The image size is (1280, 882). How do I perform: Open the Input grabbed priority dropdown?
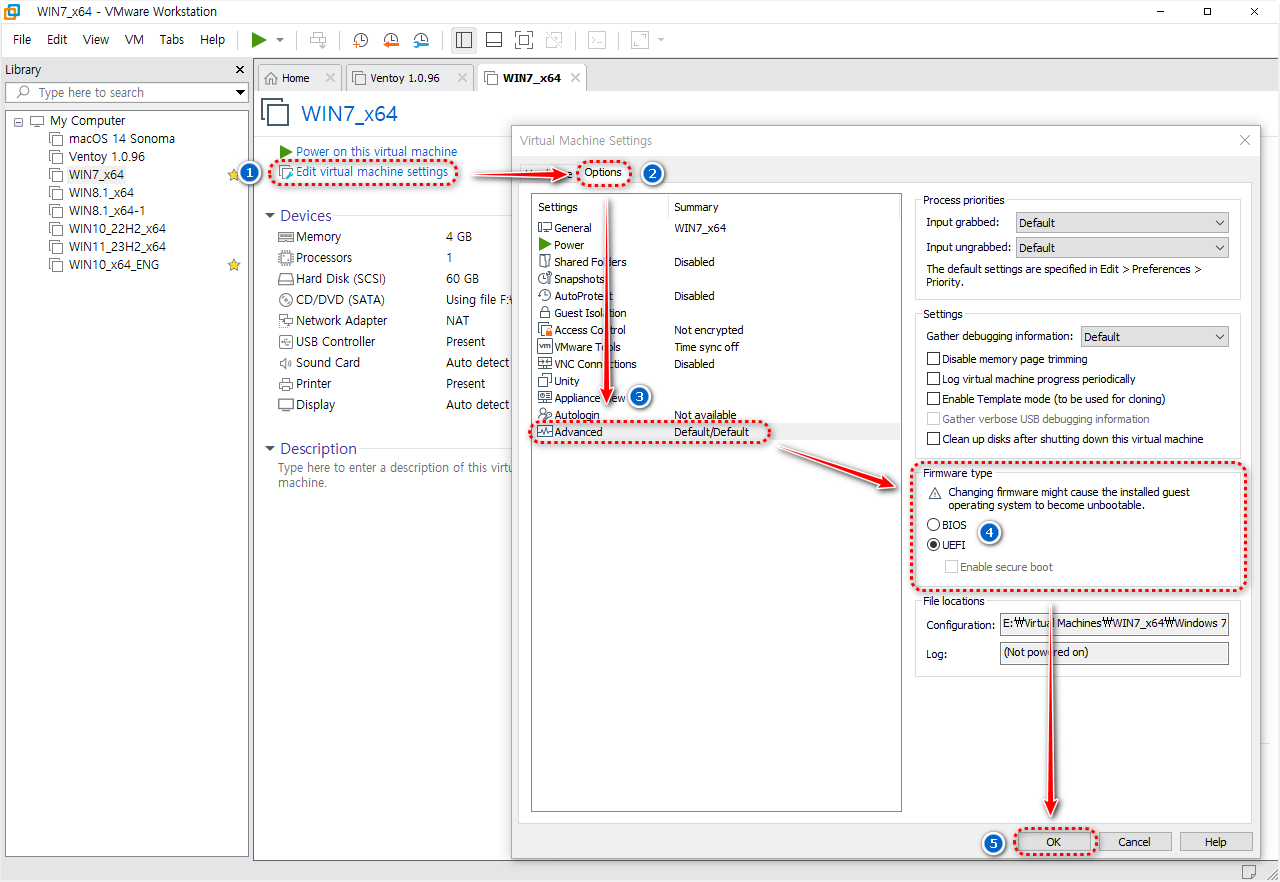pyautogui.click(x=1122, y=223)
